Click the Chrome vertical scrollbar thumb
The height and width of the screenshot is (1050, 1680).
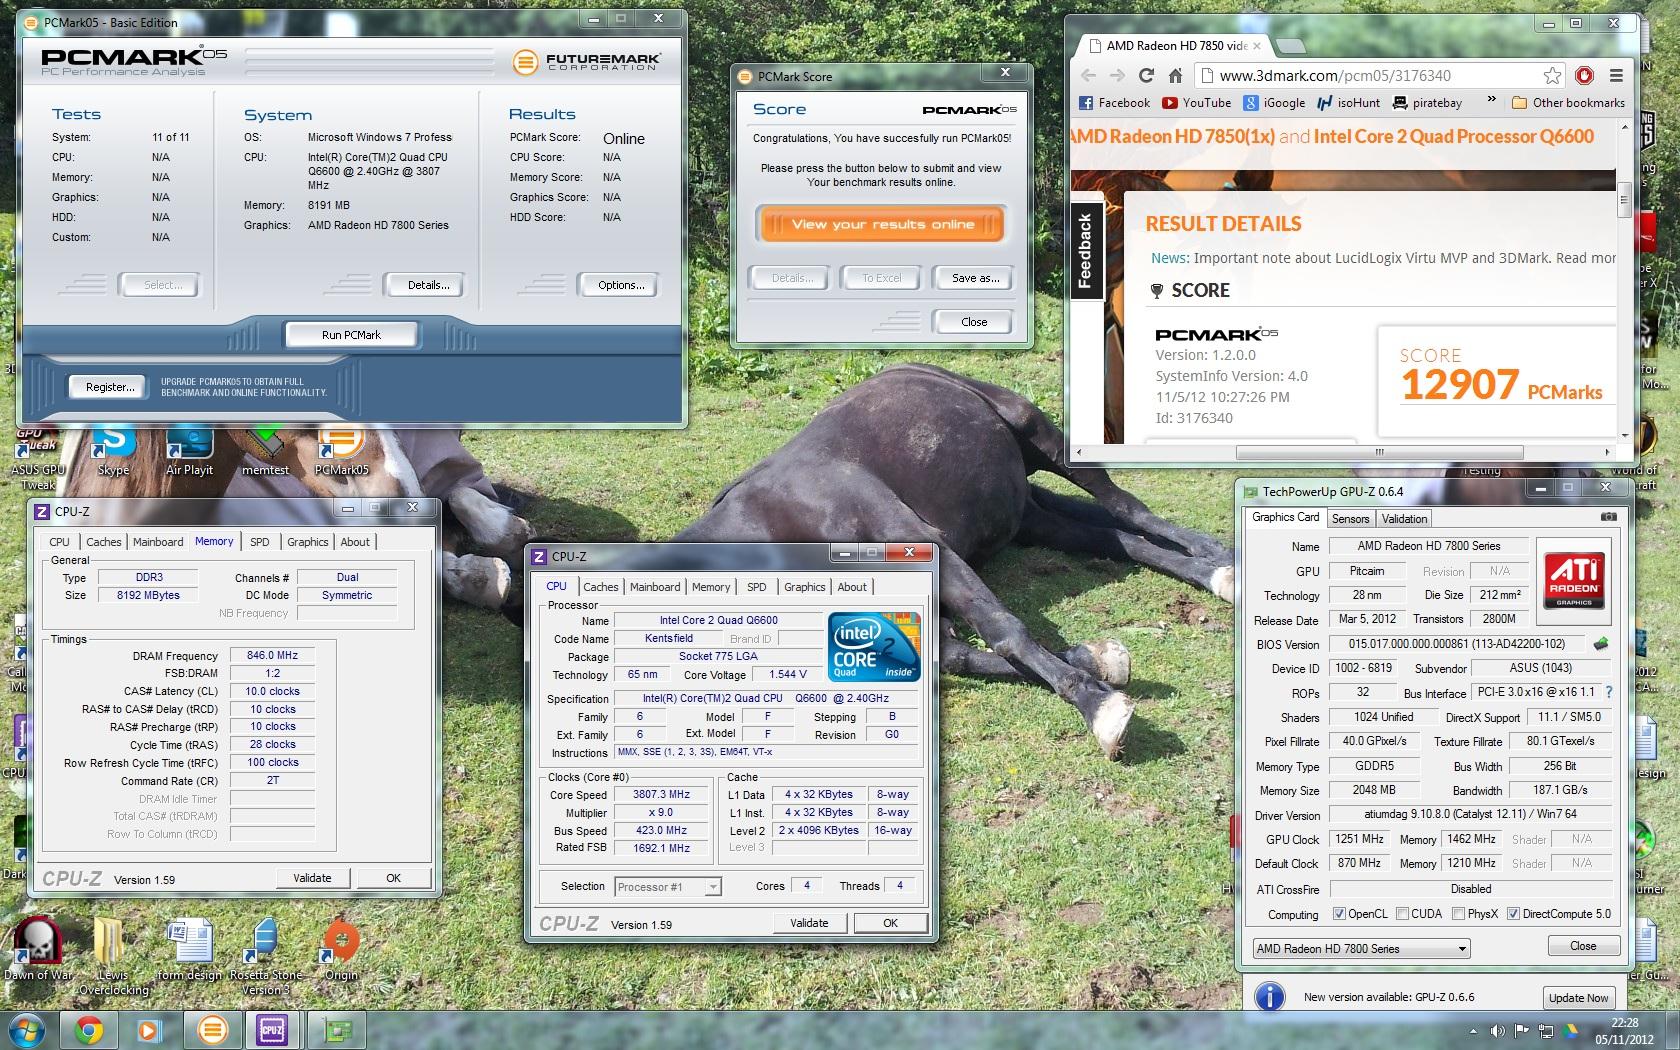(x=1624, y=201)
